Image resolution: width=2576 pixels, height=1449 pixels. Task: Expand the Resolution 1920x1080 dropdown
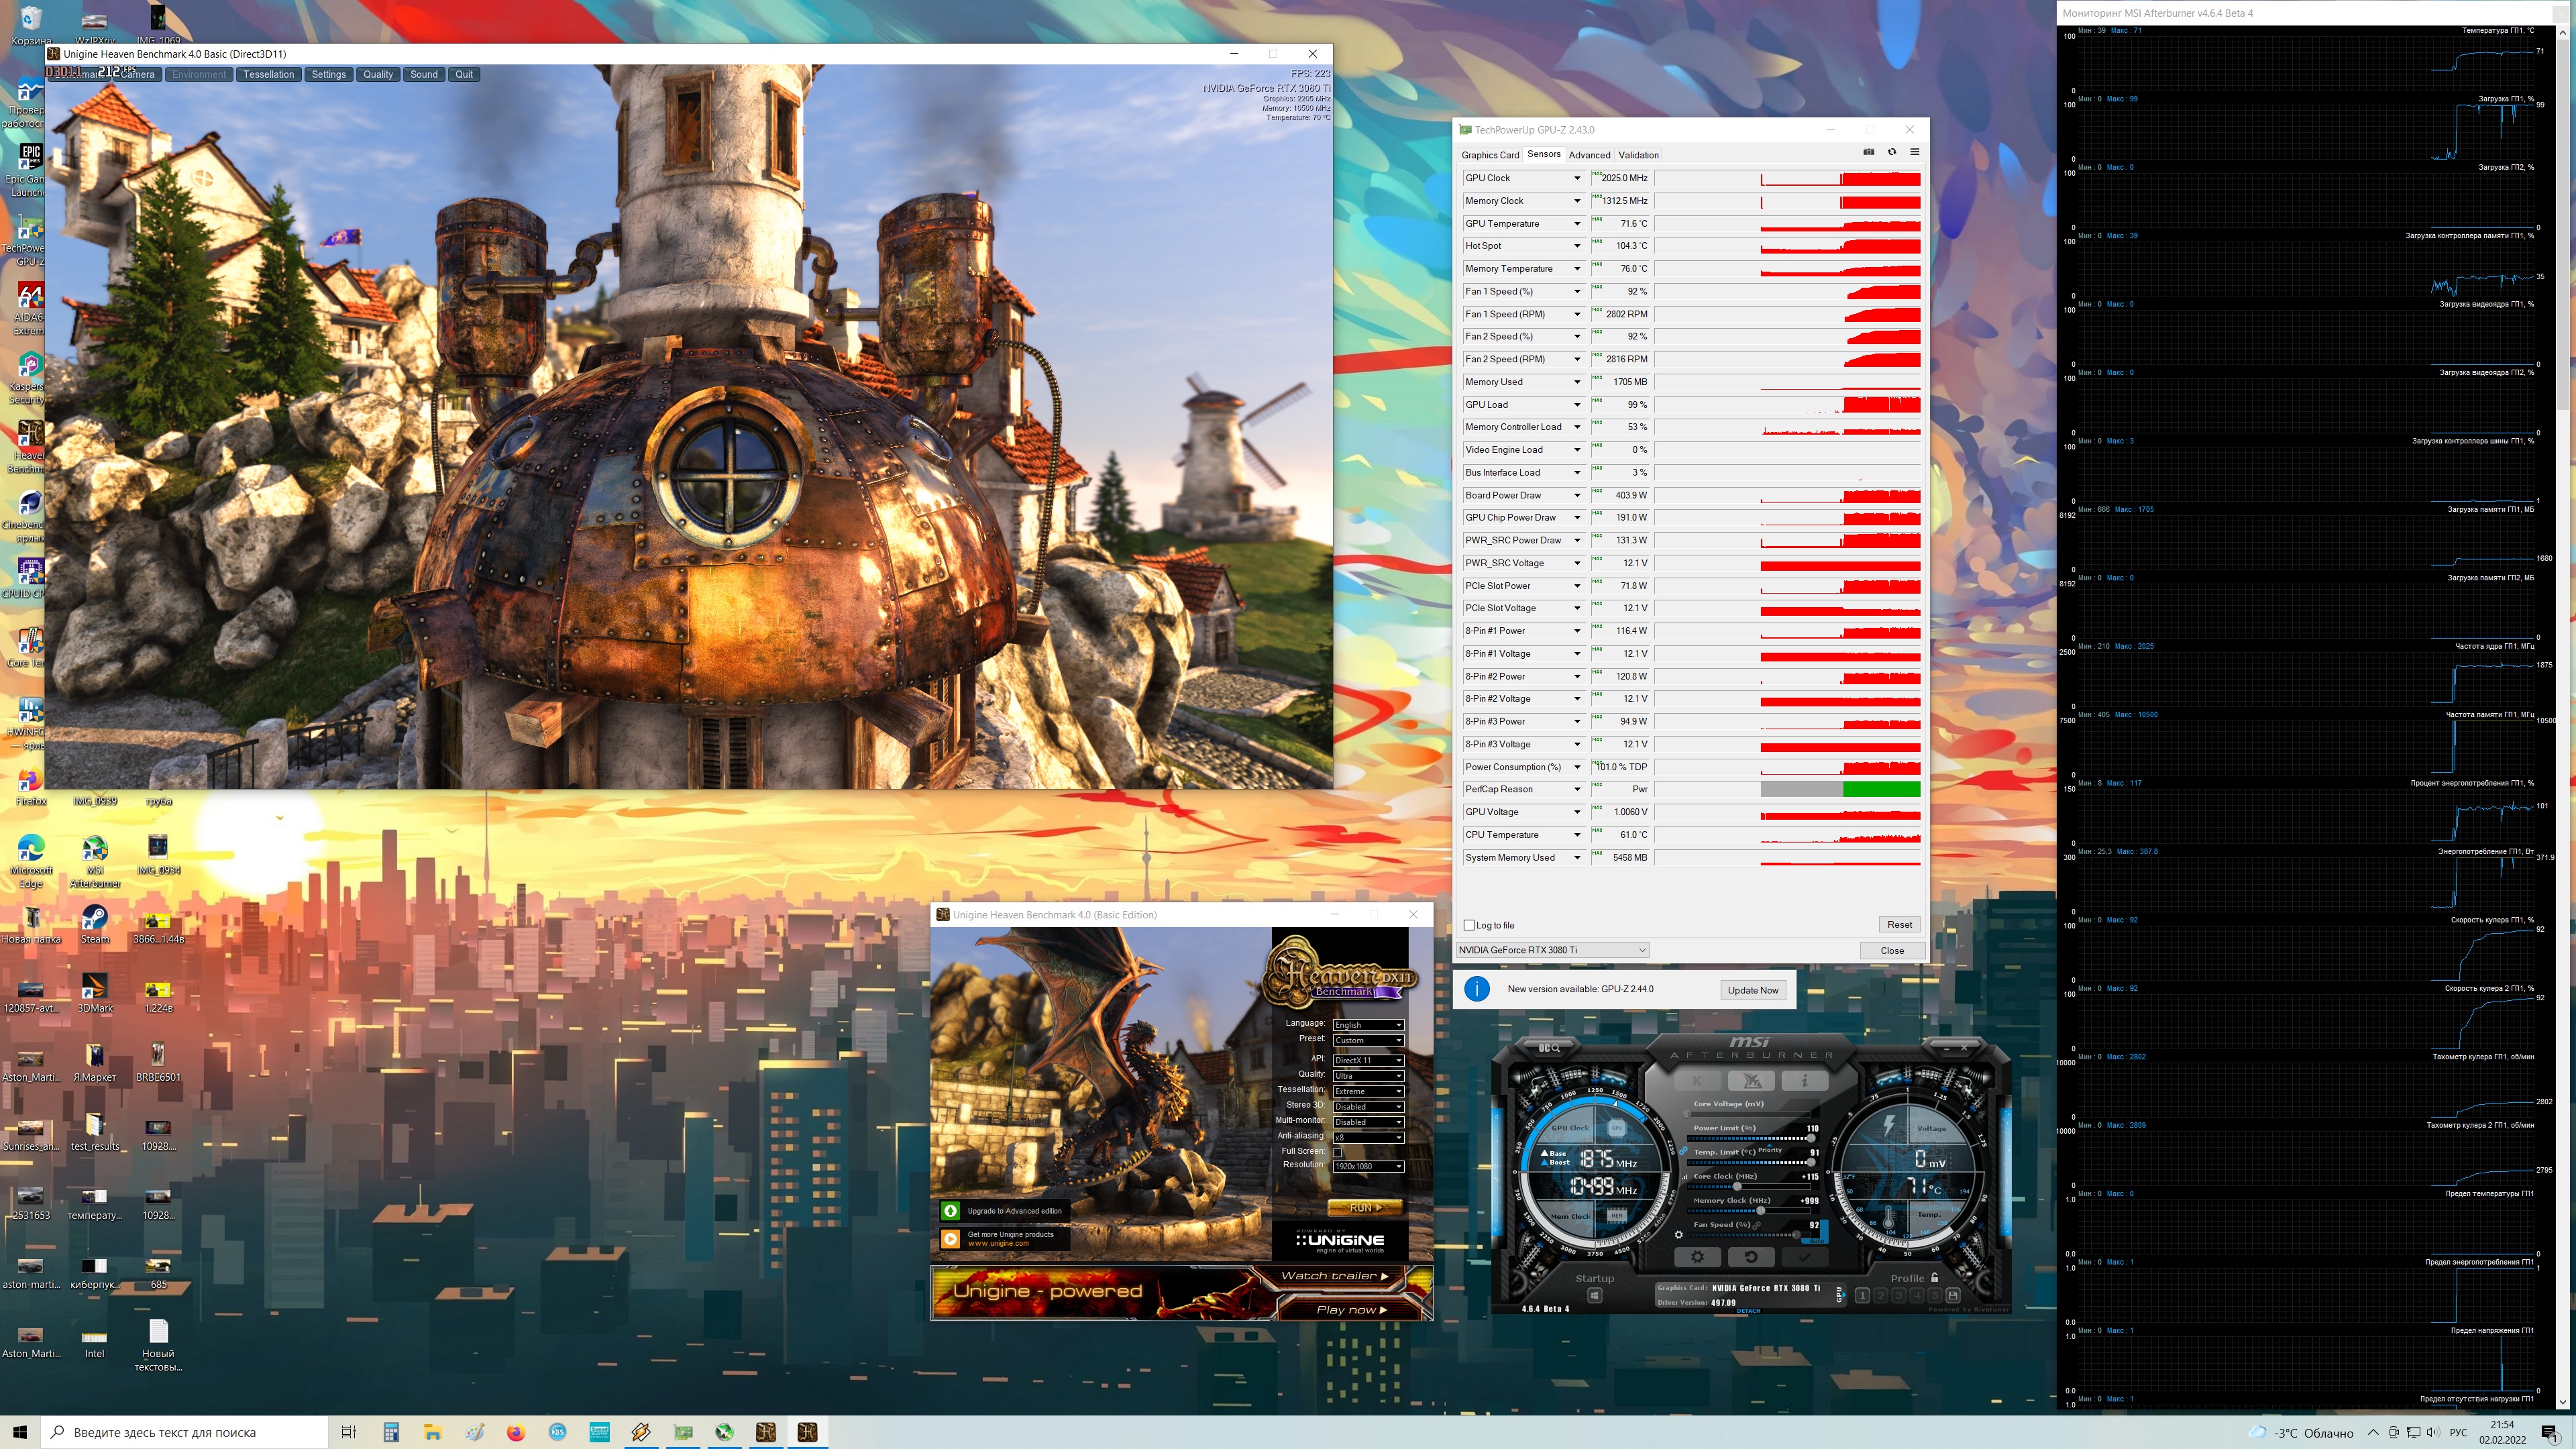1368,1166
